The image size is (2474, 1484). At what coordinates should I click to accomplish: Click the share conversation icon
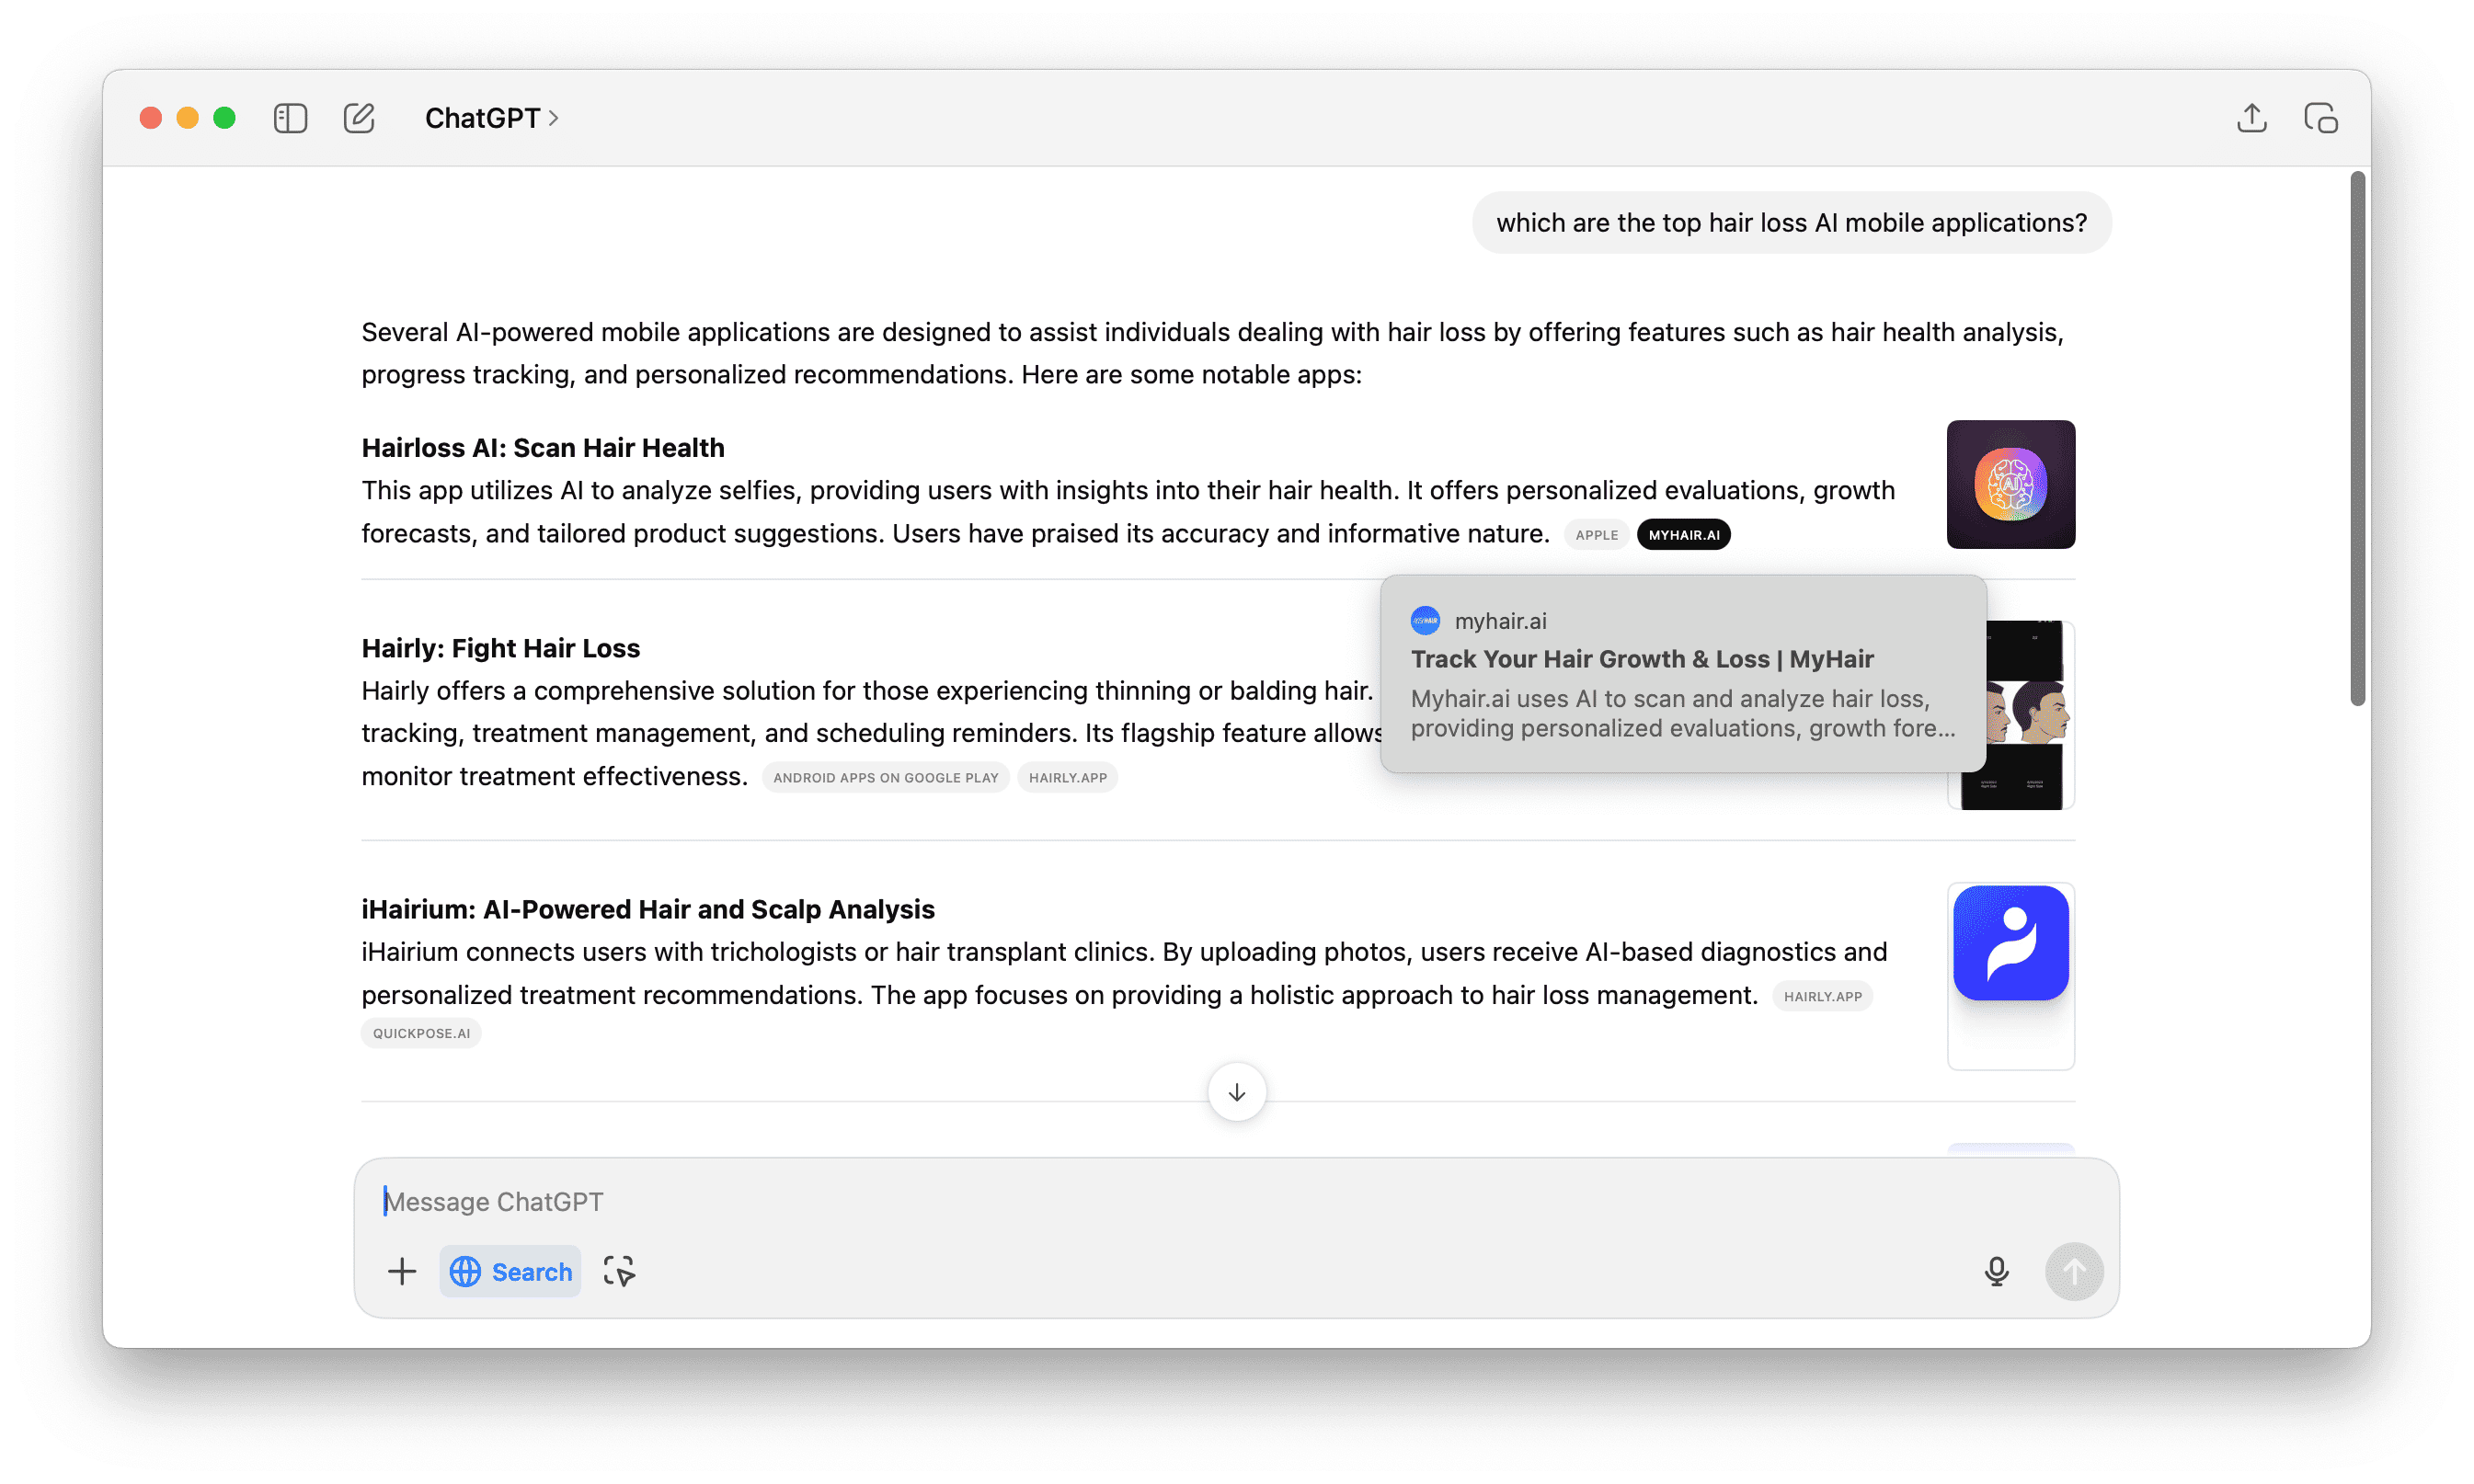click(x=2251, y=118)
